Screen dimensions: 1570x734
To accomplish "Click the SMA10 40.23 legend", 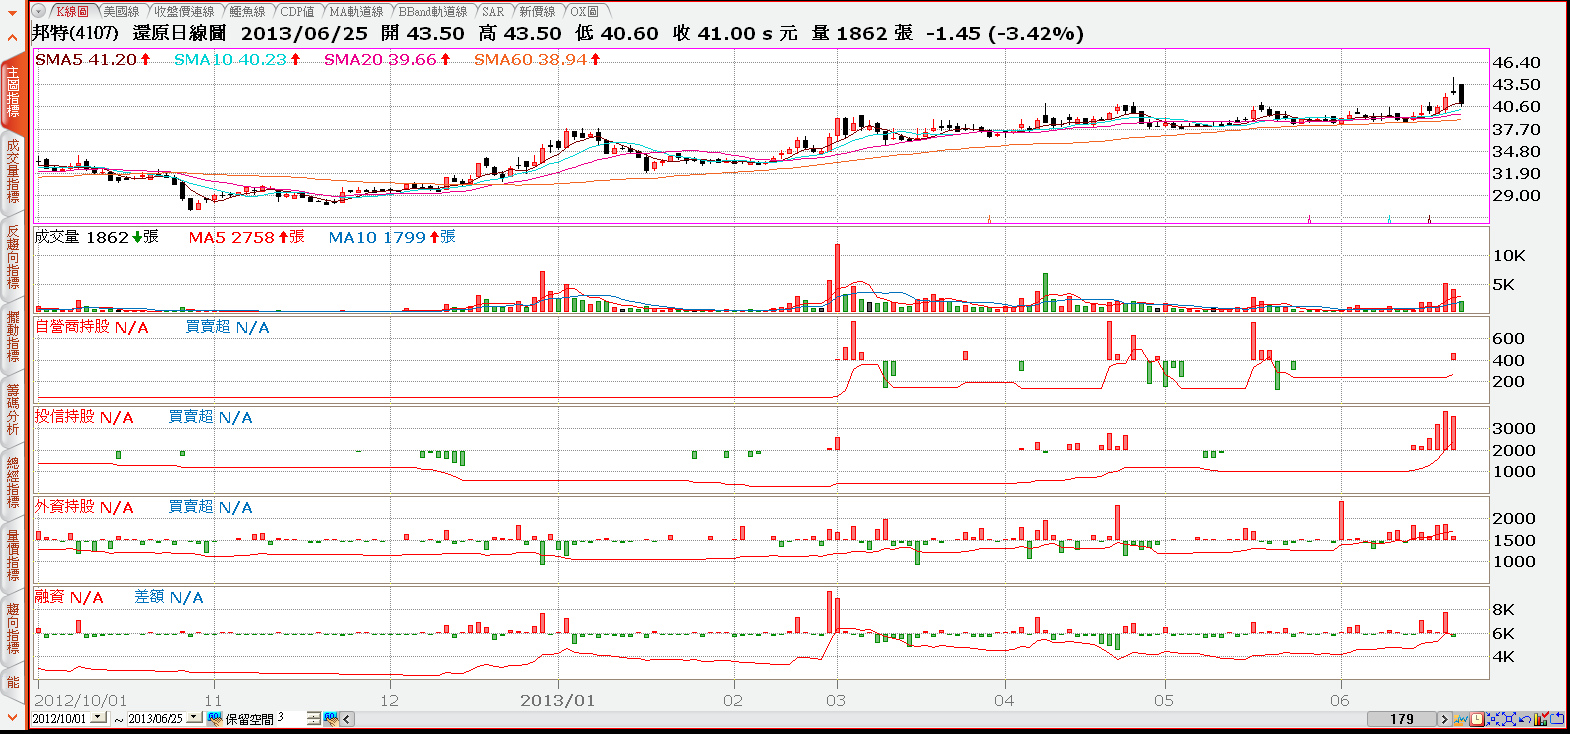I will [237, 60].
